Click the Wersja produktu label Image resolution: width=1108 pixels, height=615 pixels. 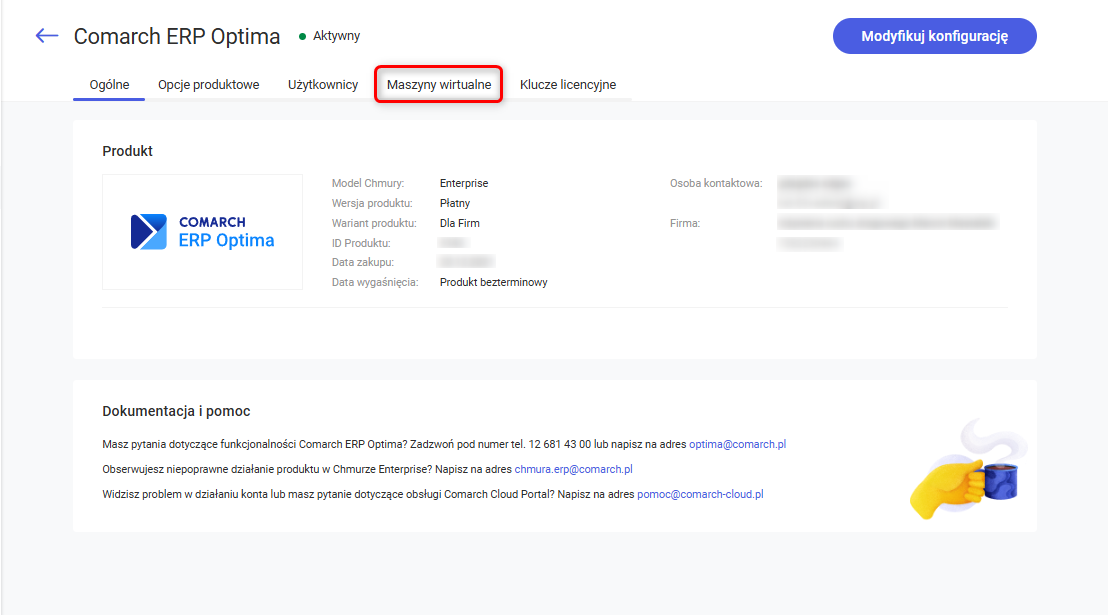(x=372, y=203)
